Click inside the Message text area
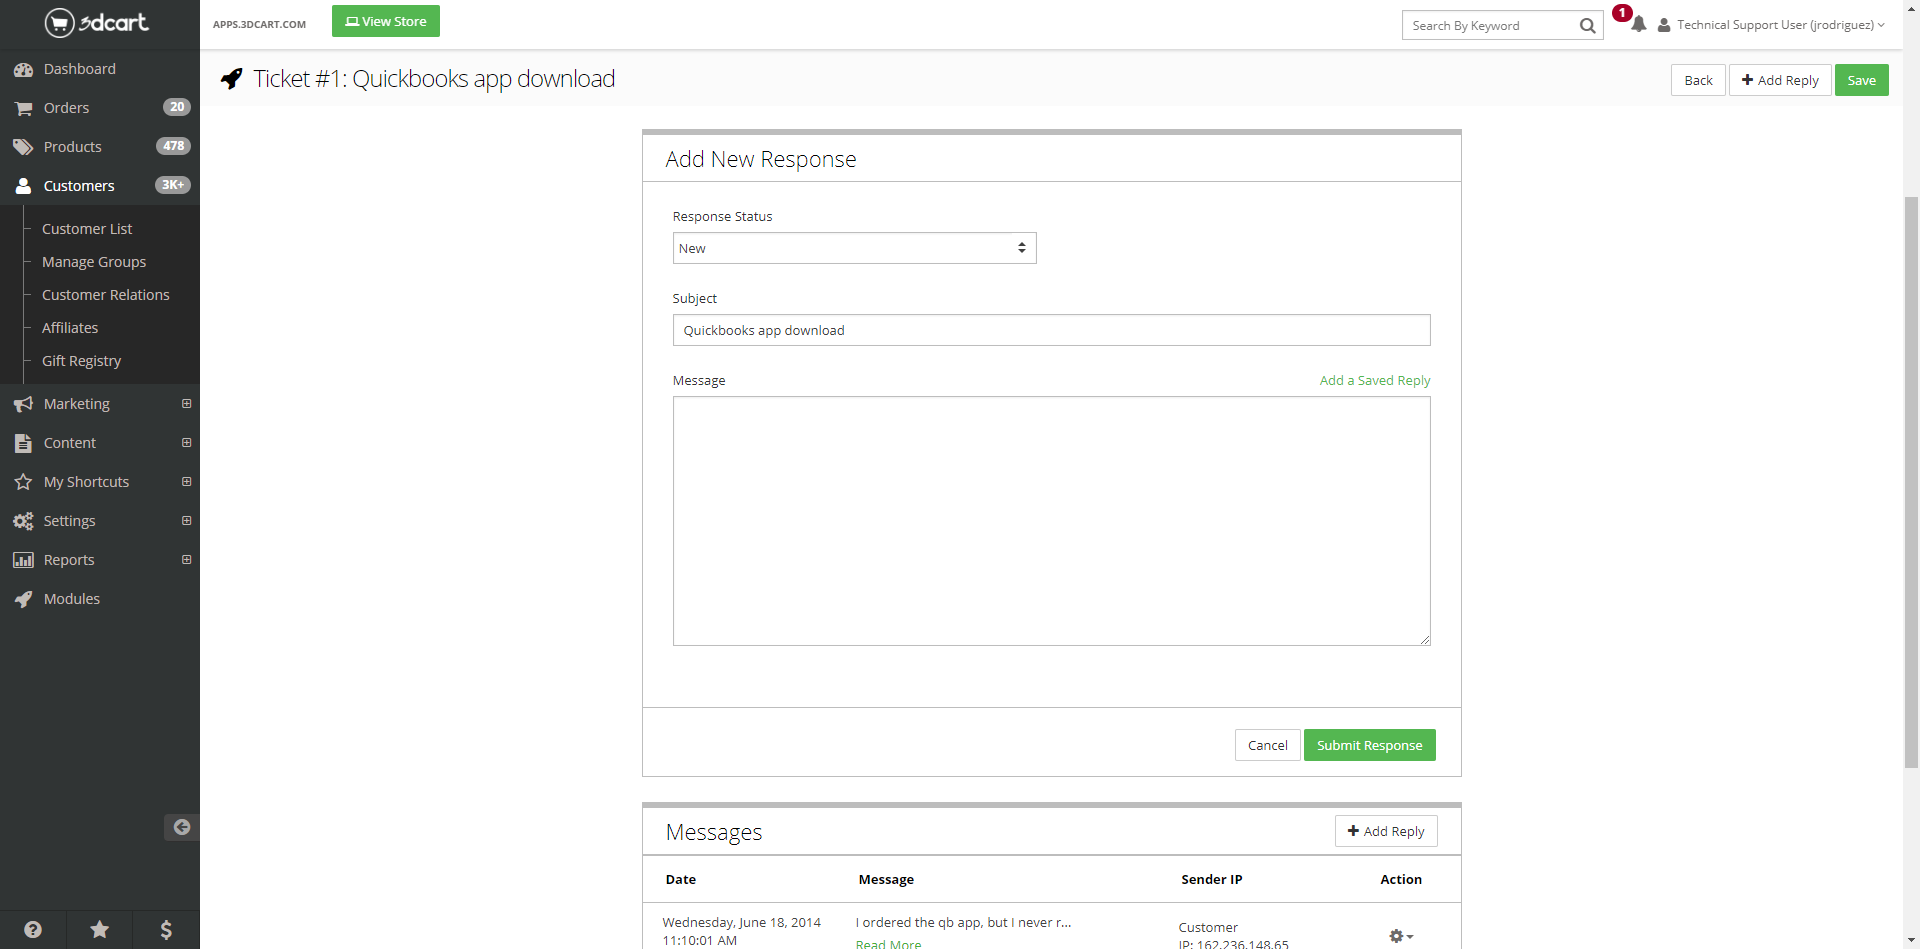 tap(1051, 520)
